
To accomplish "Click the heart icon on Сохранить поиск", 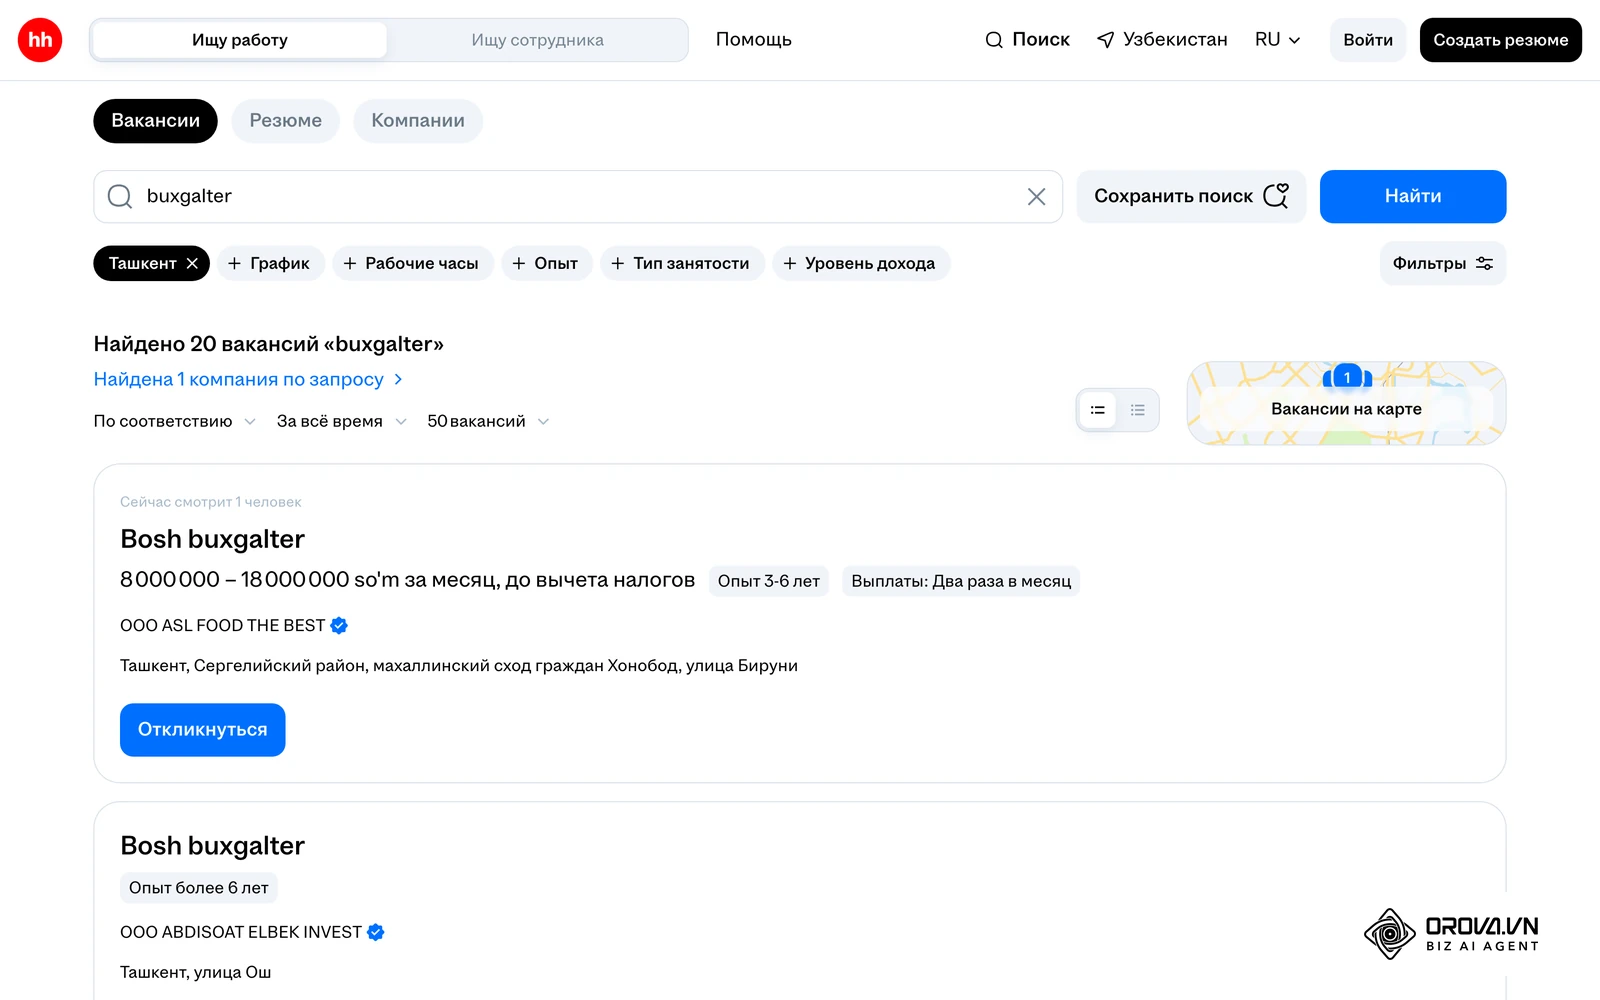I will (1276, 196).
